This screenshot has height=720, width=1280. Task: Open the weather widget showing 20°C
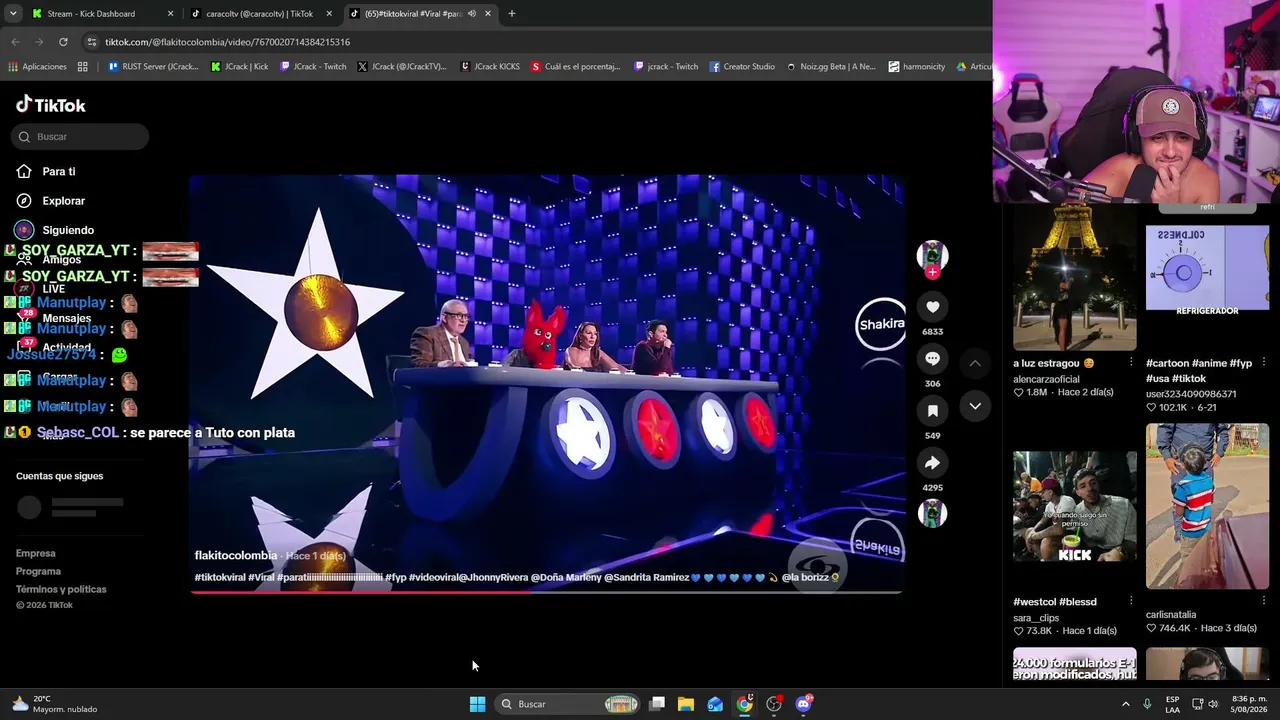(x=54, y=704)
